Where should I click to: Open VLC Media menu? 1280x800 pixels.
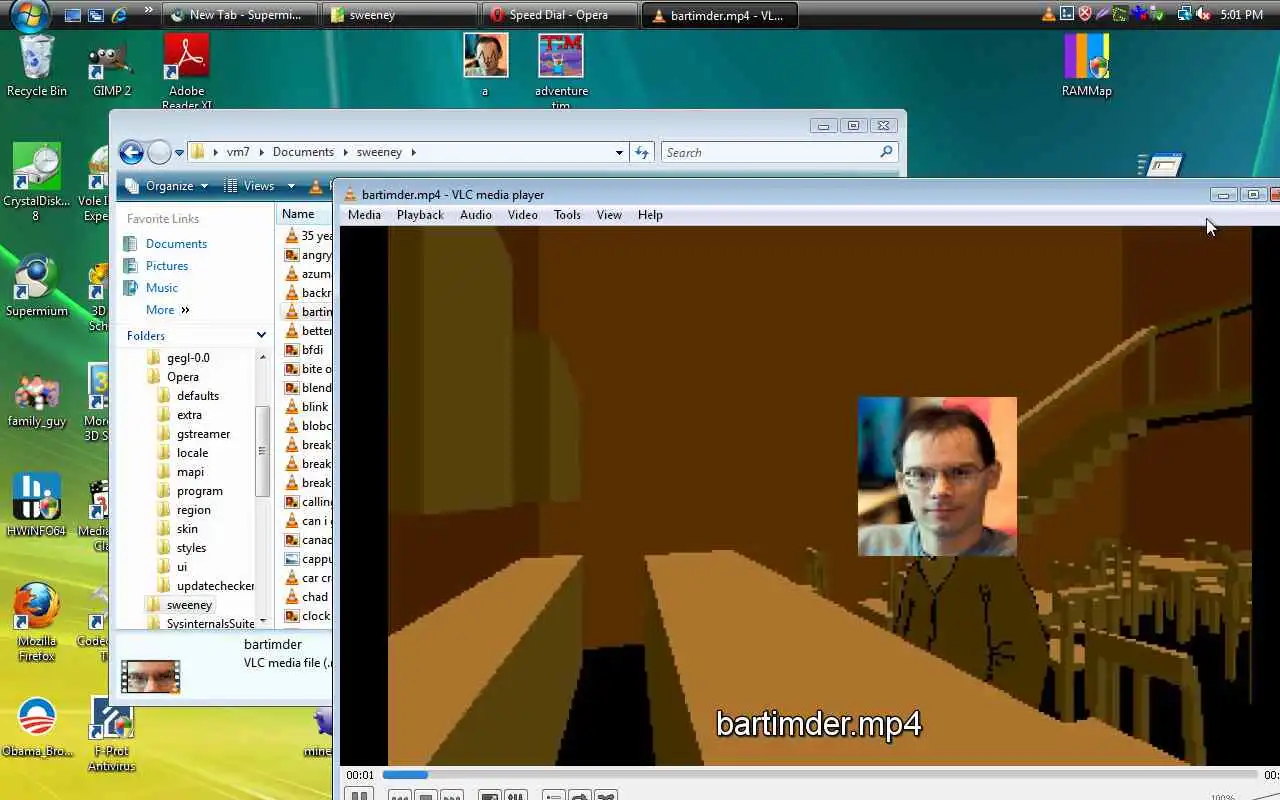[x=364, y=215]
